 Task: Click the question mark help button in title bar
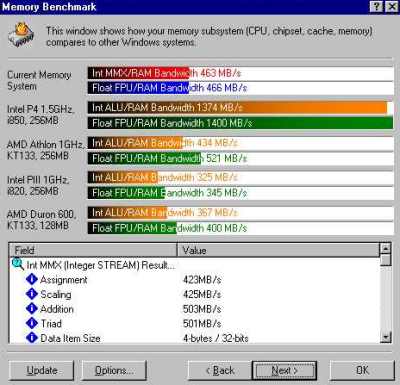(376, 7)
